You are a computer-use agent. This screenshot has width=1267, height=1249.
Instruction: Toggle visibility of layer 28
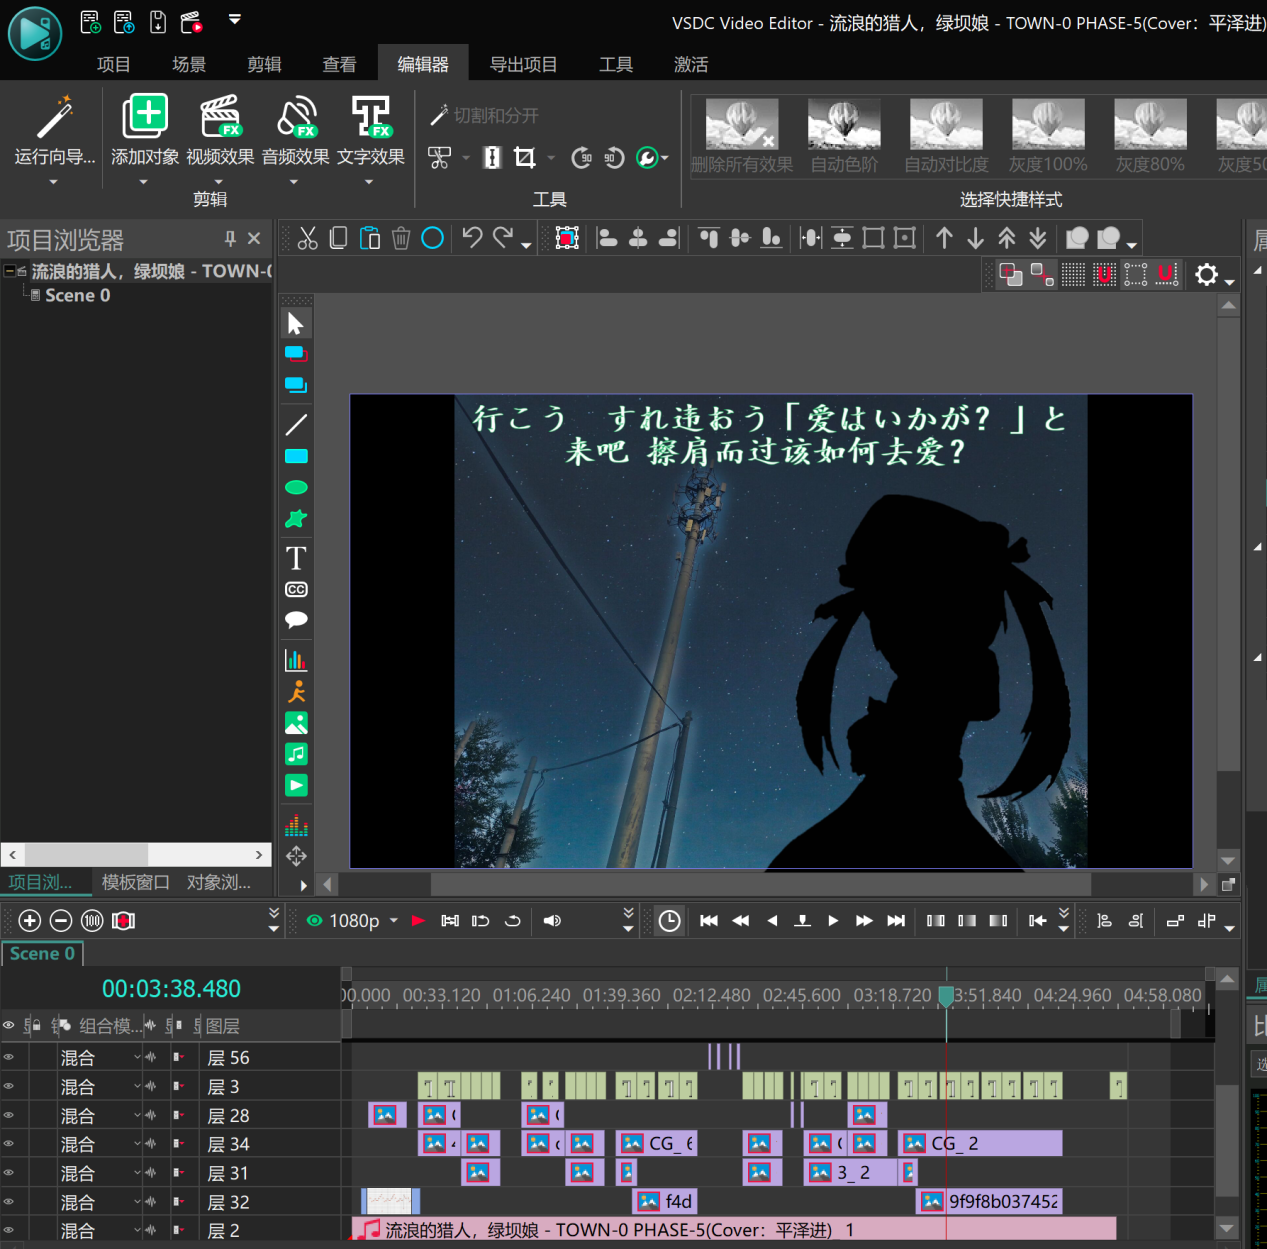point(9,1116)
